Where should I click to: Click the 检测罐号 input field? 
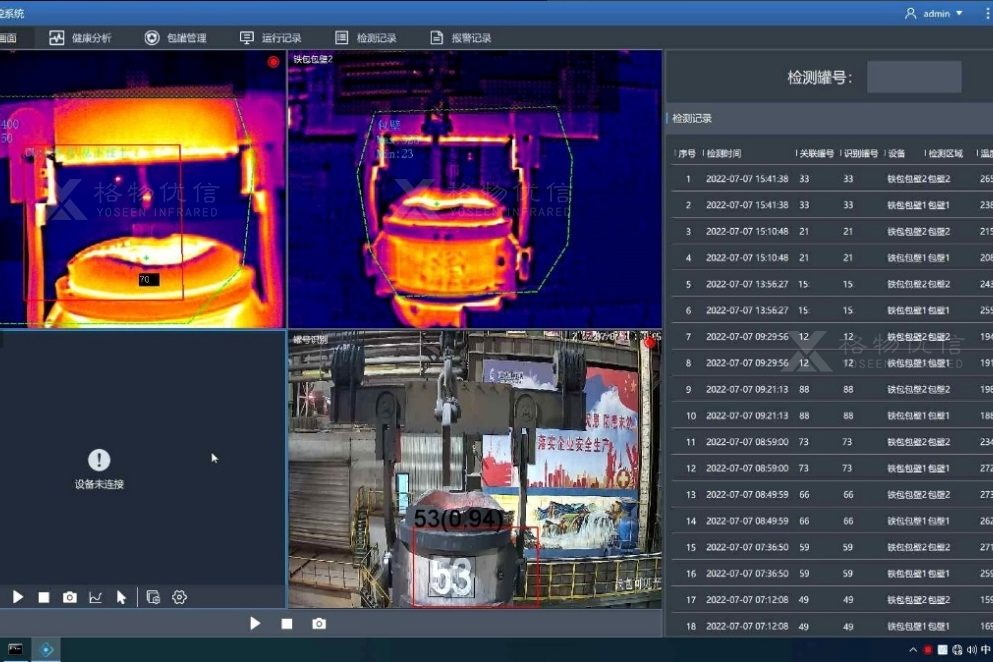pos(913,77)
